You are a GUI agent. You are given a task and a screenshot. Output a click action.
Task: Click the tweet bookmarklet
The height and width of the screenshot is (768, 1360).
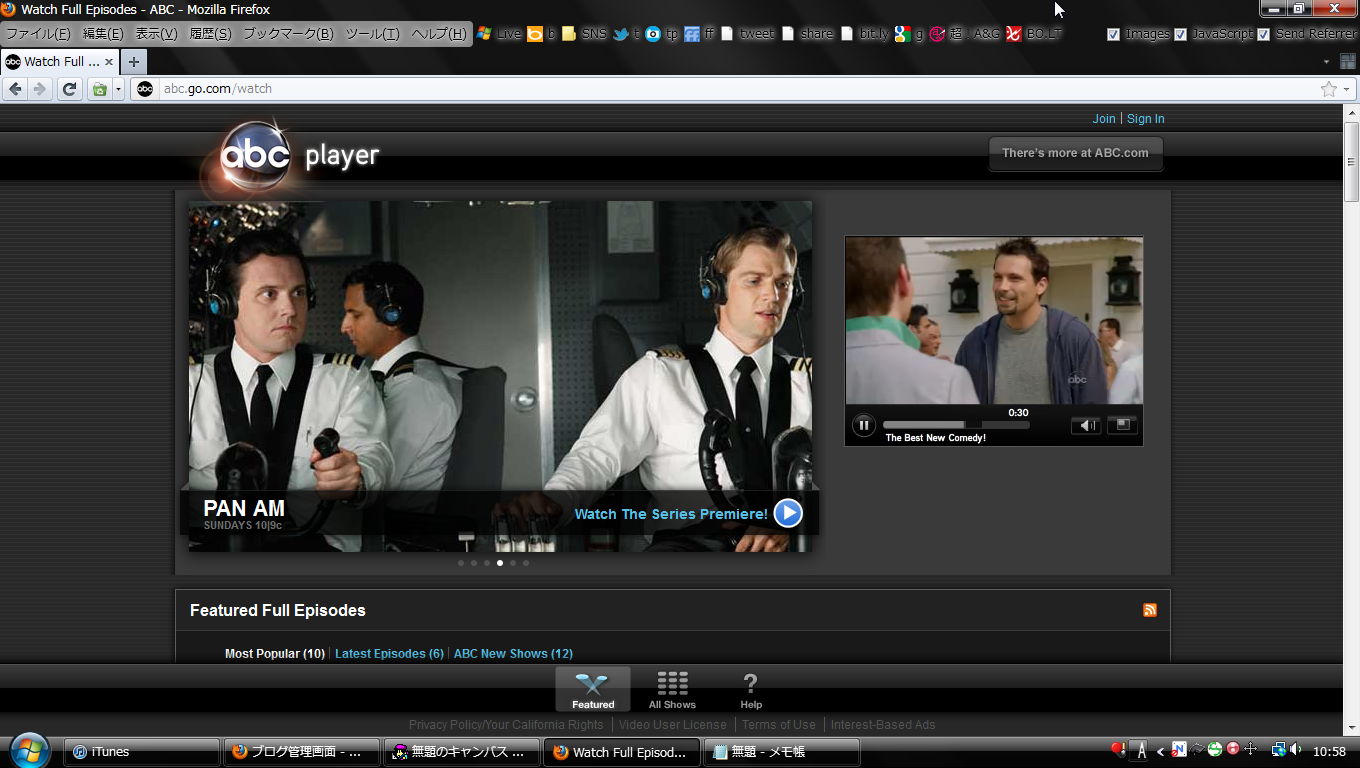pos(747,34)
